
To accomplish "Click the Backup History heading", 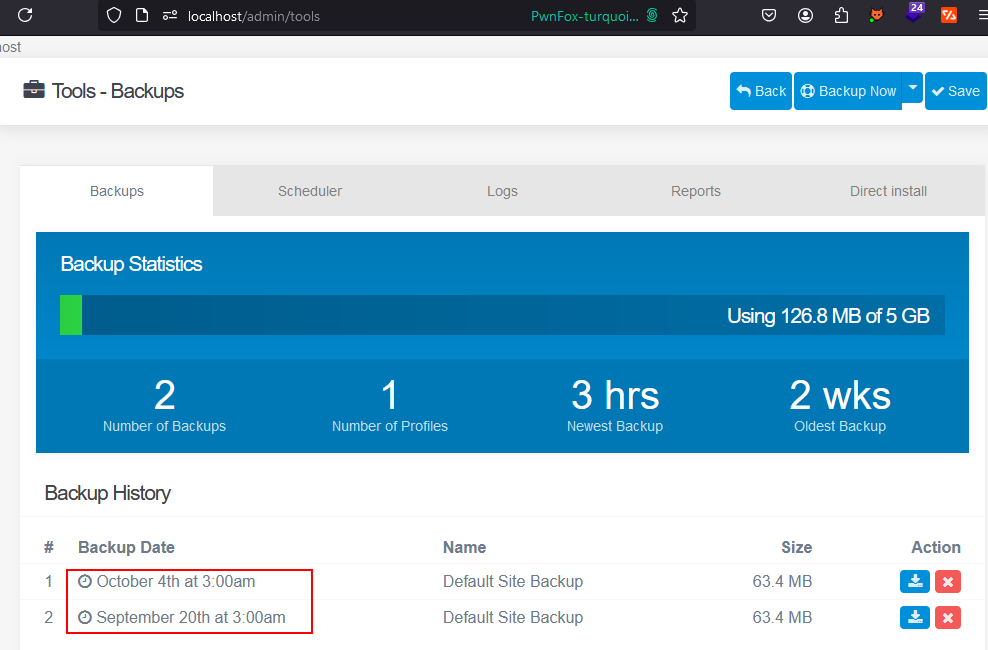I will click(108, 493).
